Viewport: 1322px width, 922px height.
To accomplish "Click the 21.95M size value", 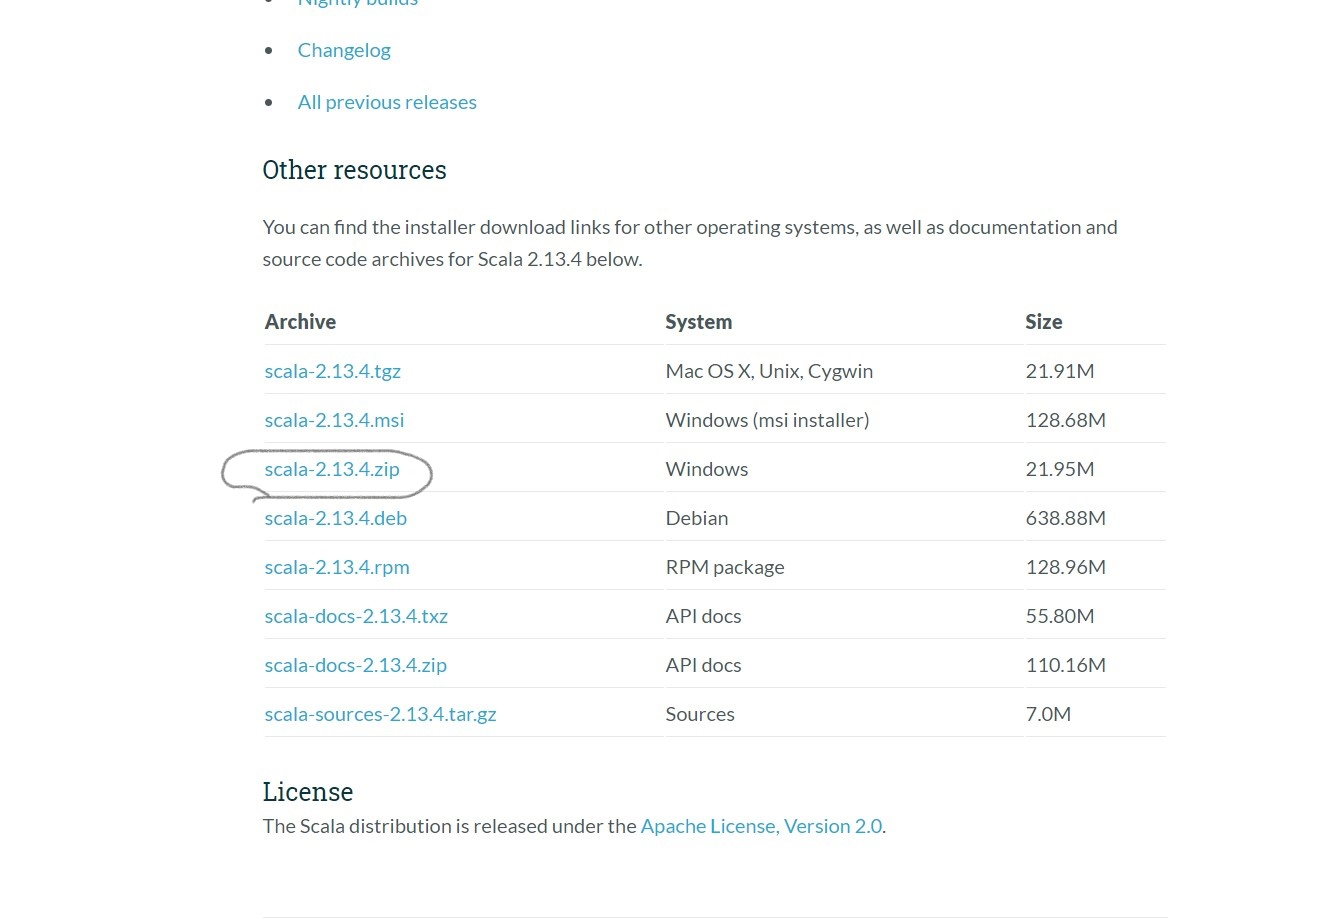I will [1059, 469].
